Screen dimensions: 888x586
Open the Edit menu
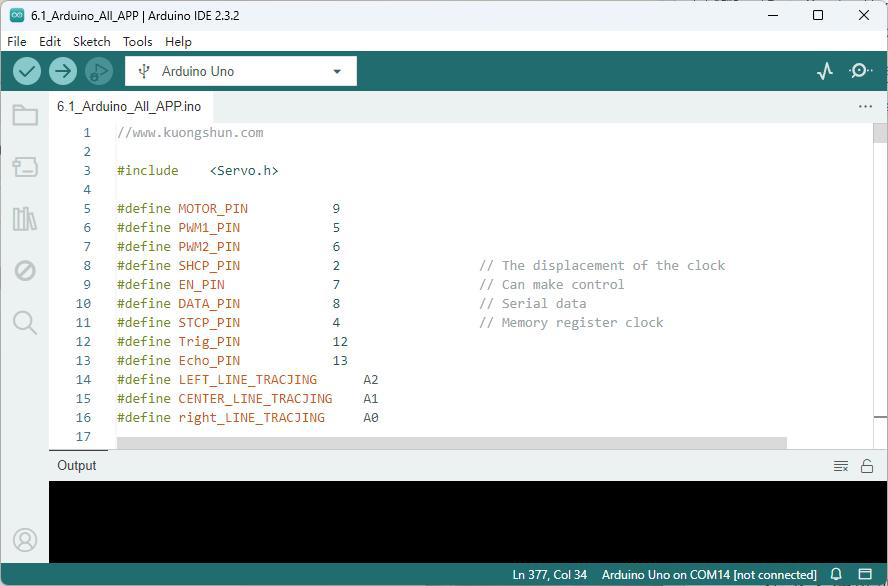pos(50,41)
